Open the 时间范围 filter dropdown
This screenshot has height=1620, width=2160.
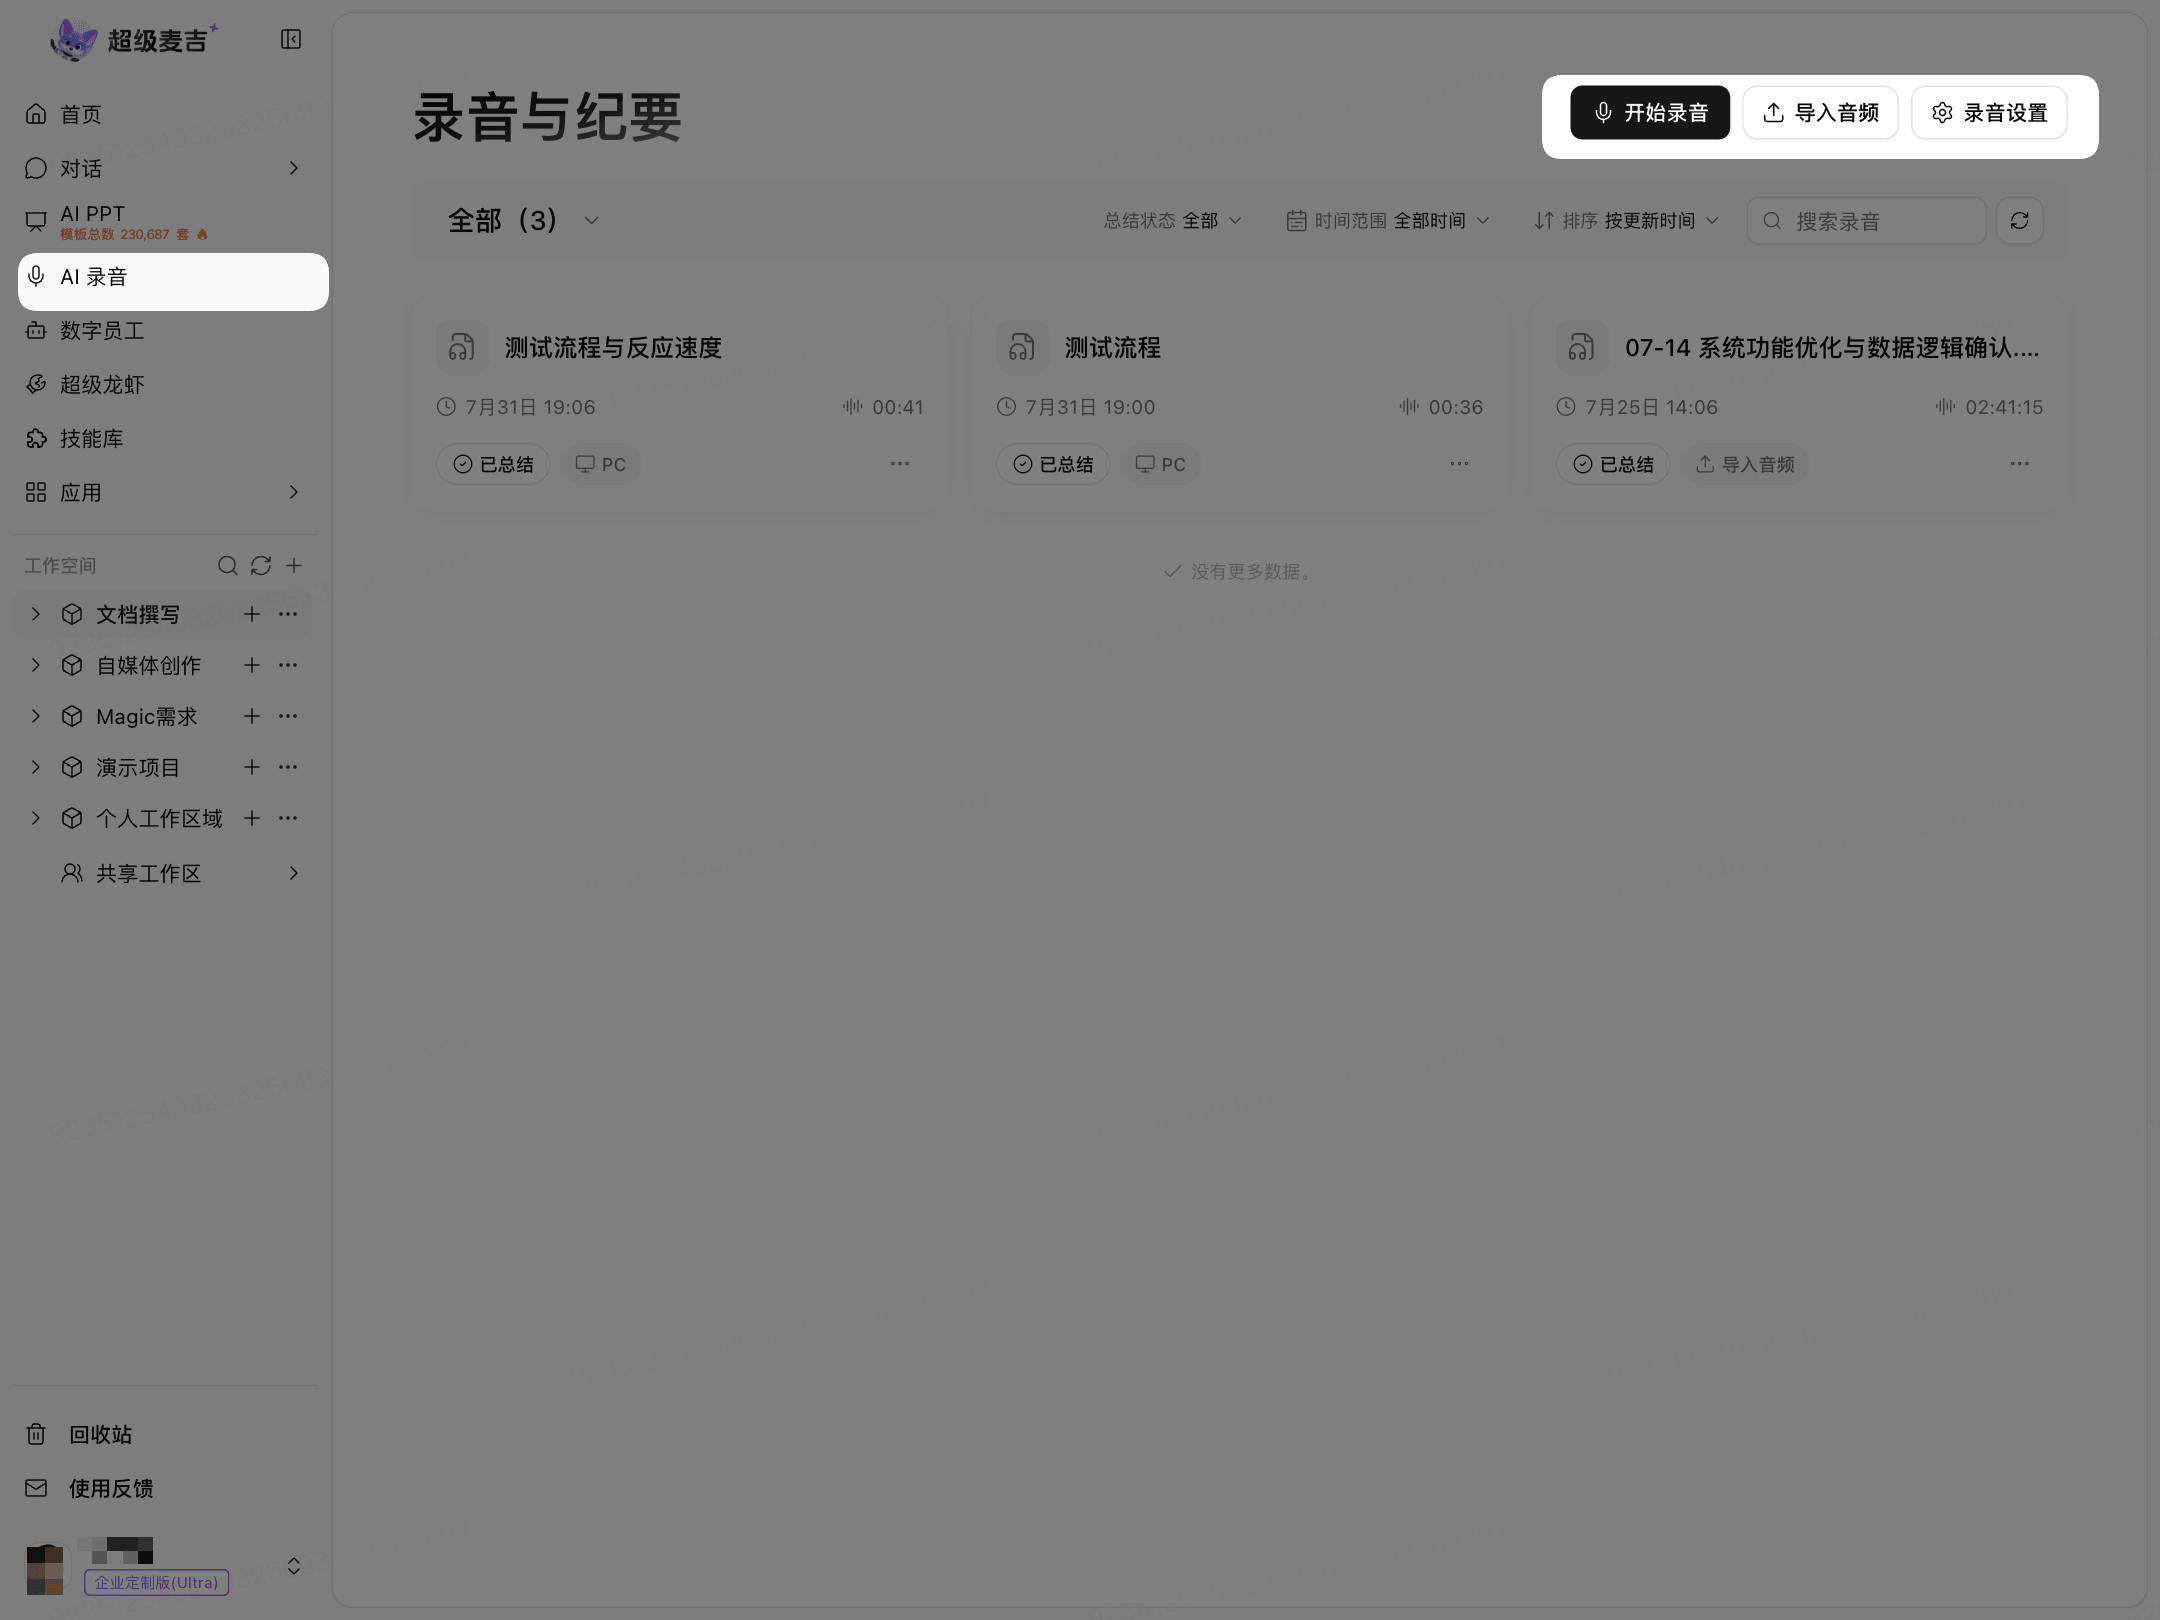point(1388,220)
